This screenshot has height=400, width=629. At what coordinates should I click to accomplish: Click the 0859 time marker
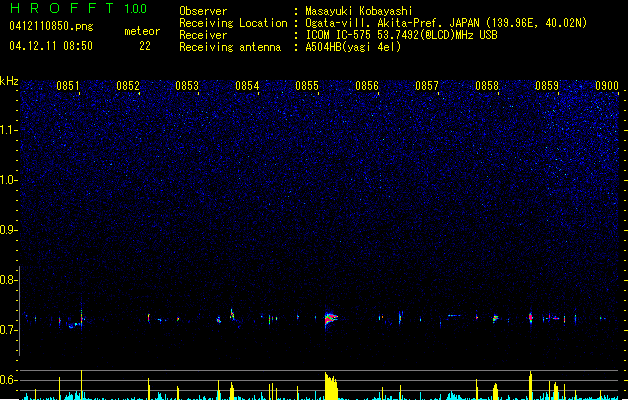(x=547, y=86)
